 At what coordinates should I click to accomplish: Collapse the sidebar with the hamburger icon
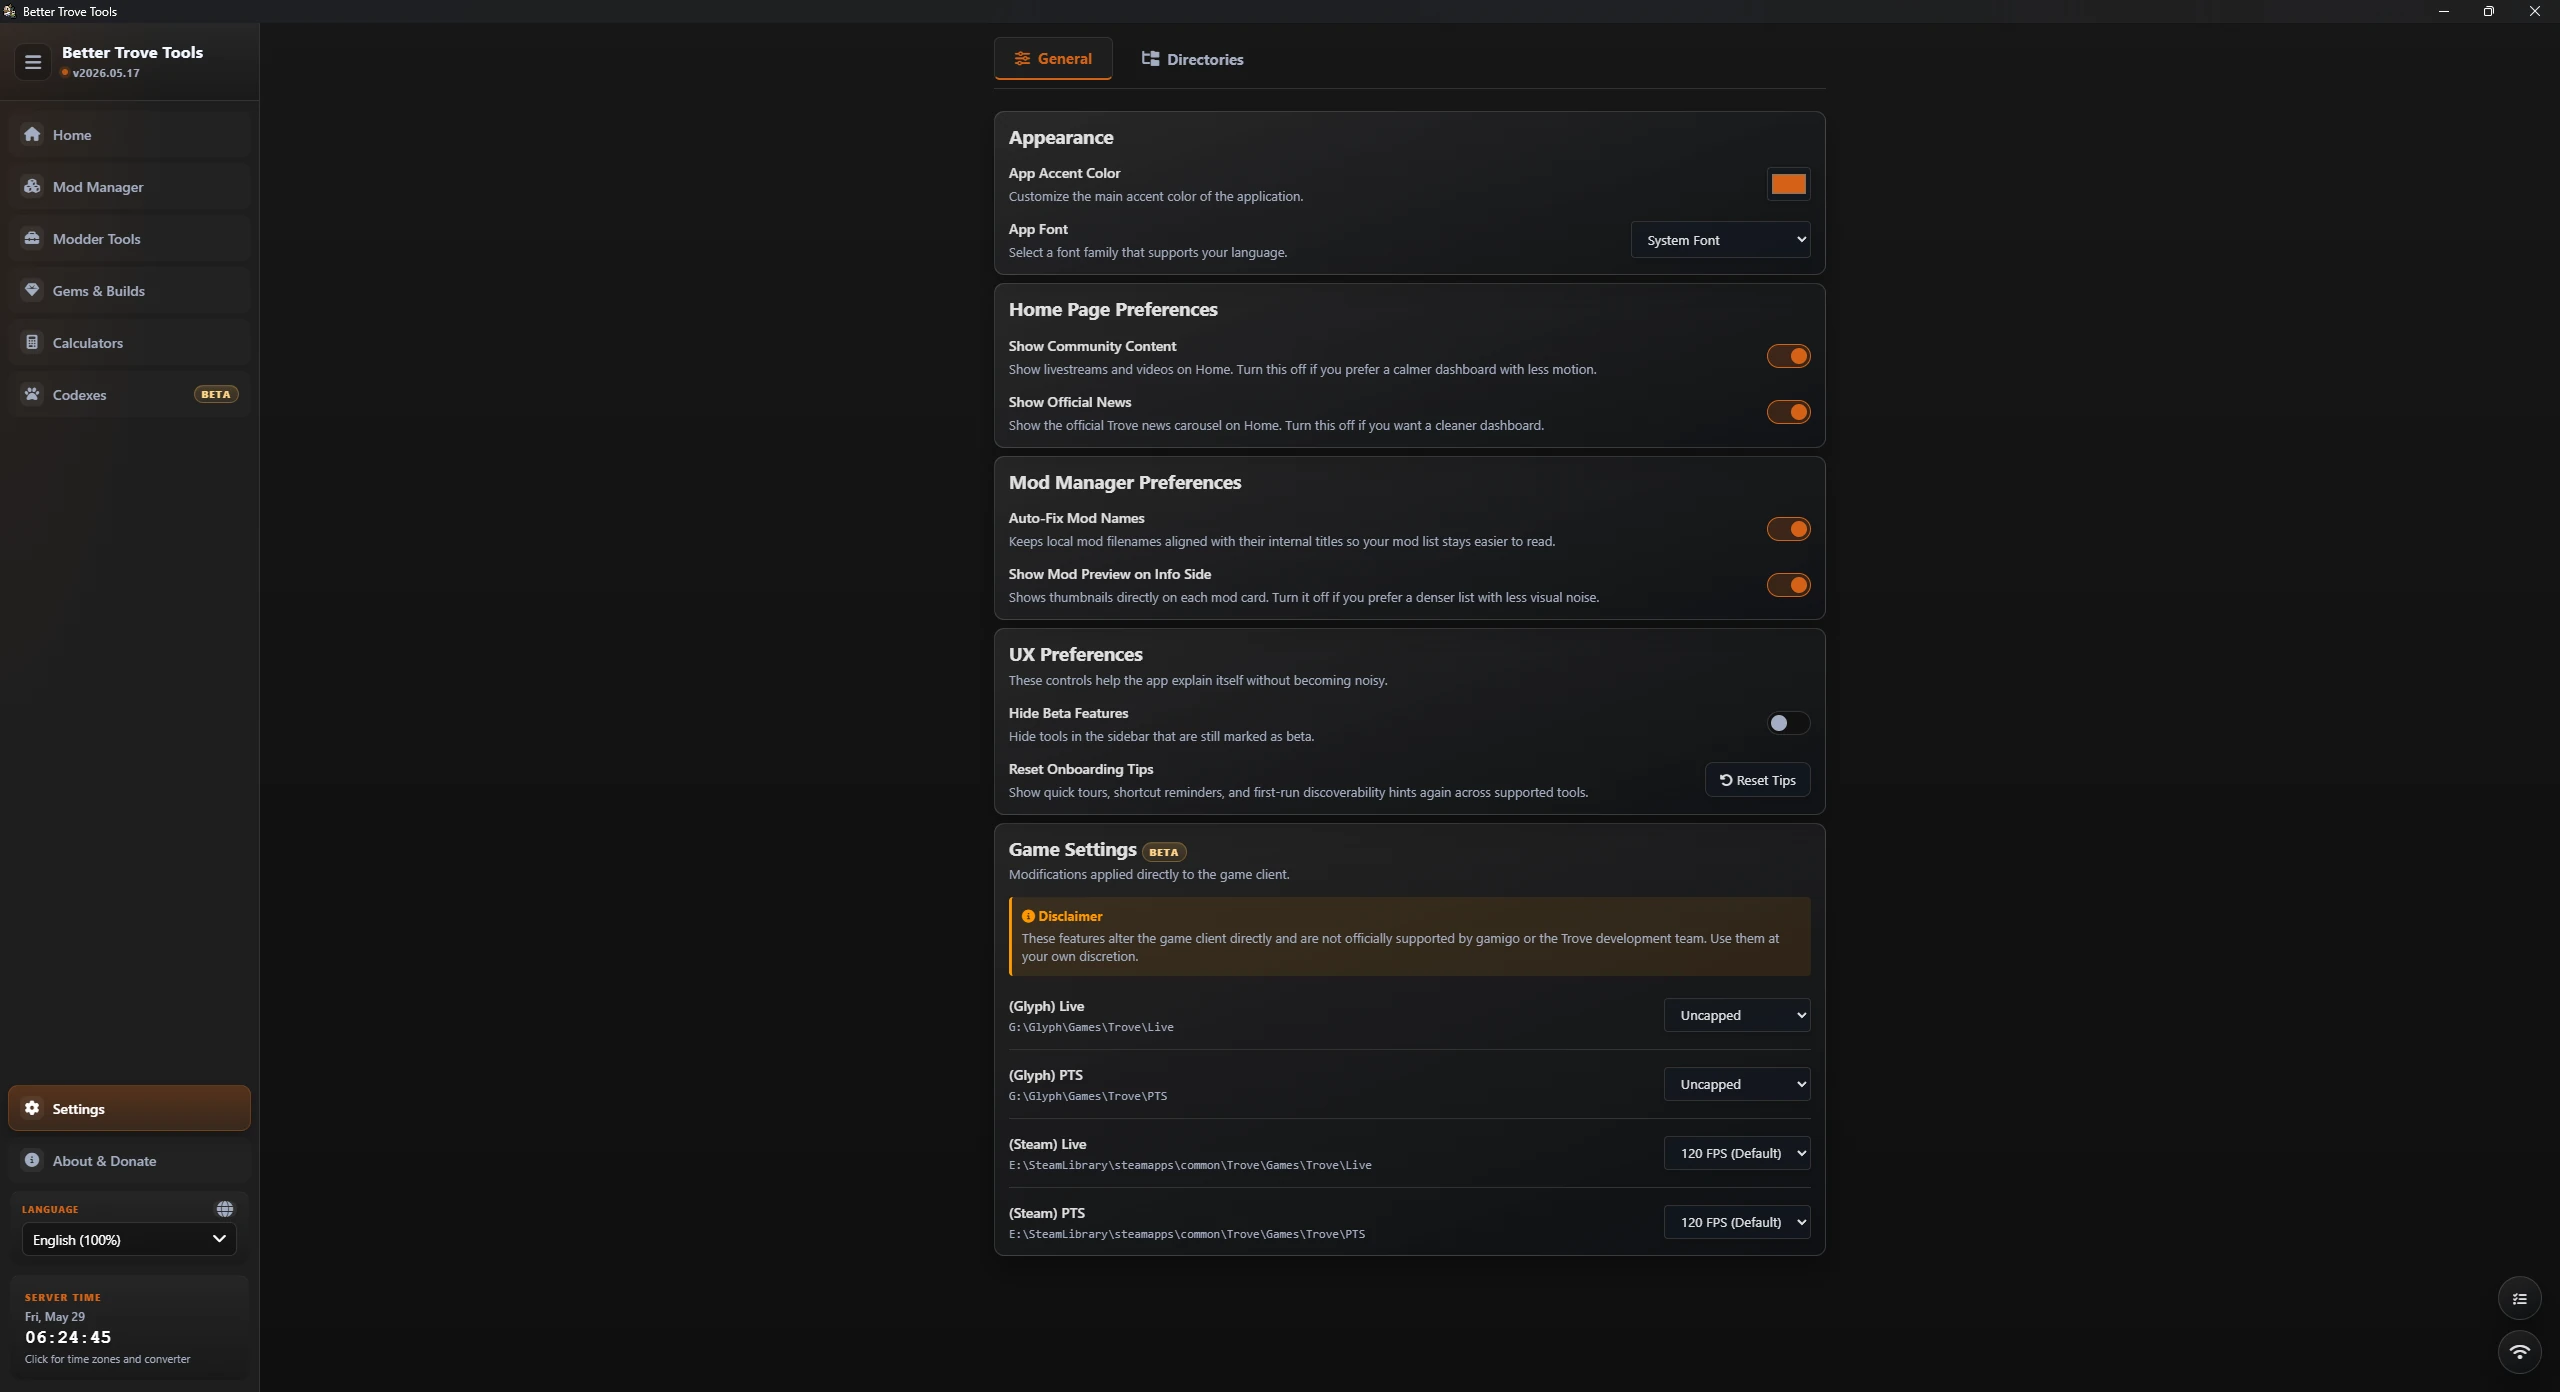(33, 62)
